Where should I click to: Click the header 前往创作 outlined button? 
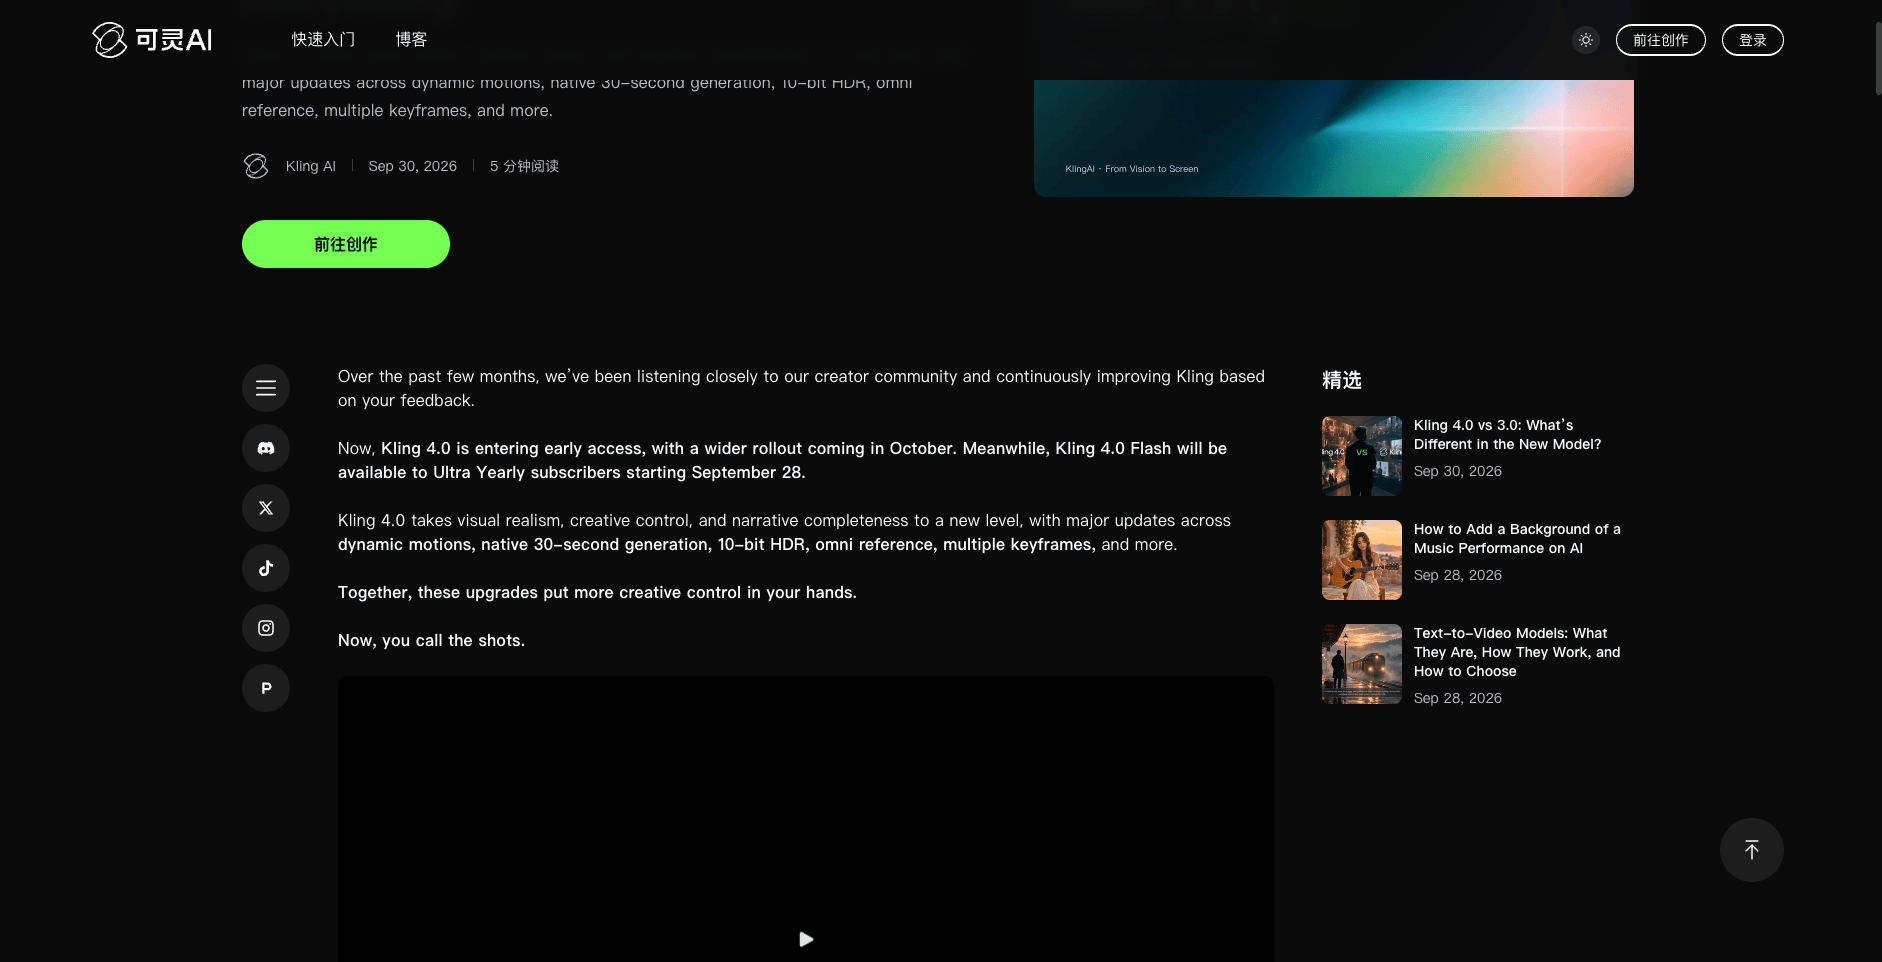pos(1661,40)
